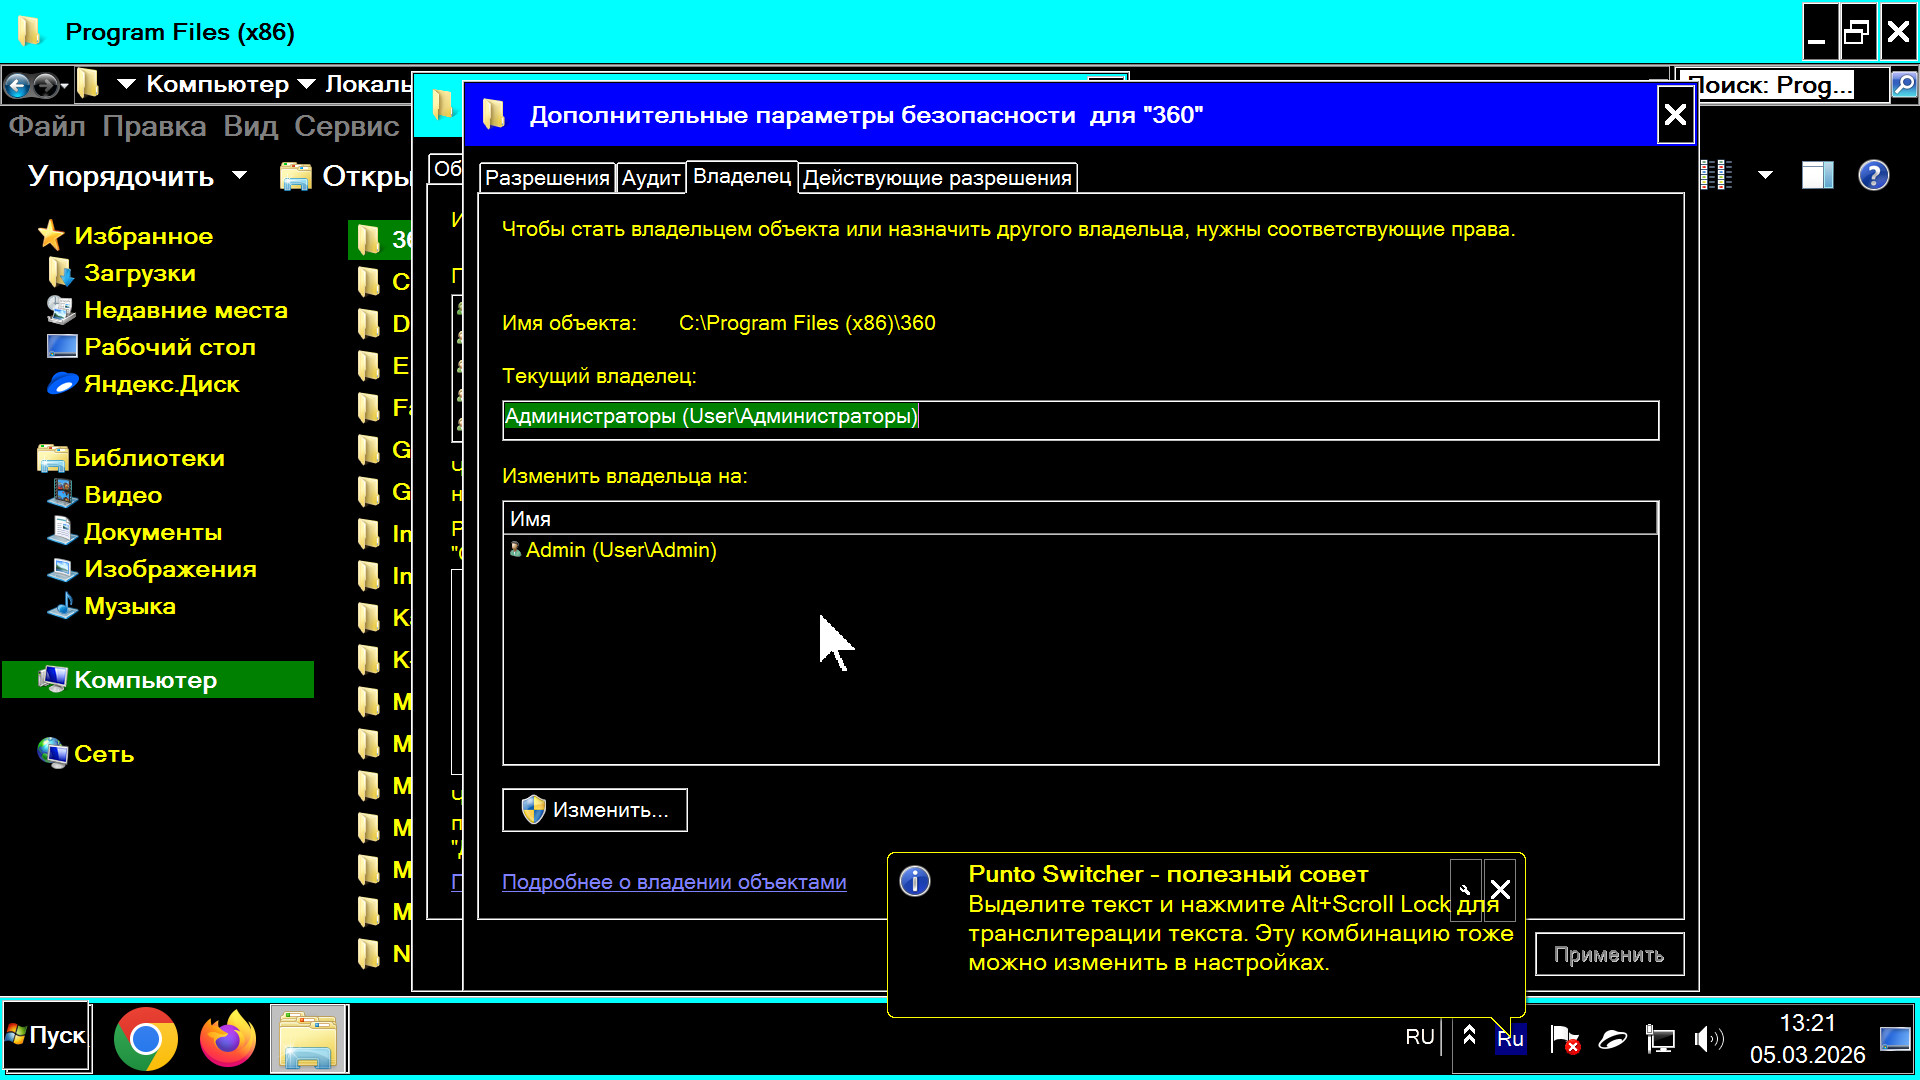
Task: Switch to the Разрешения tab
Action: 547,178
